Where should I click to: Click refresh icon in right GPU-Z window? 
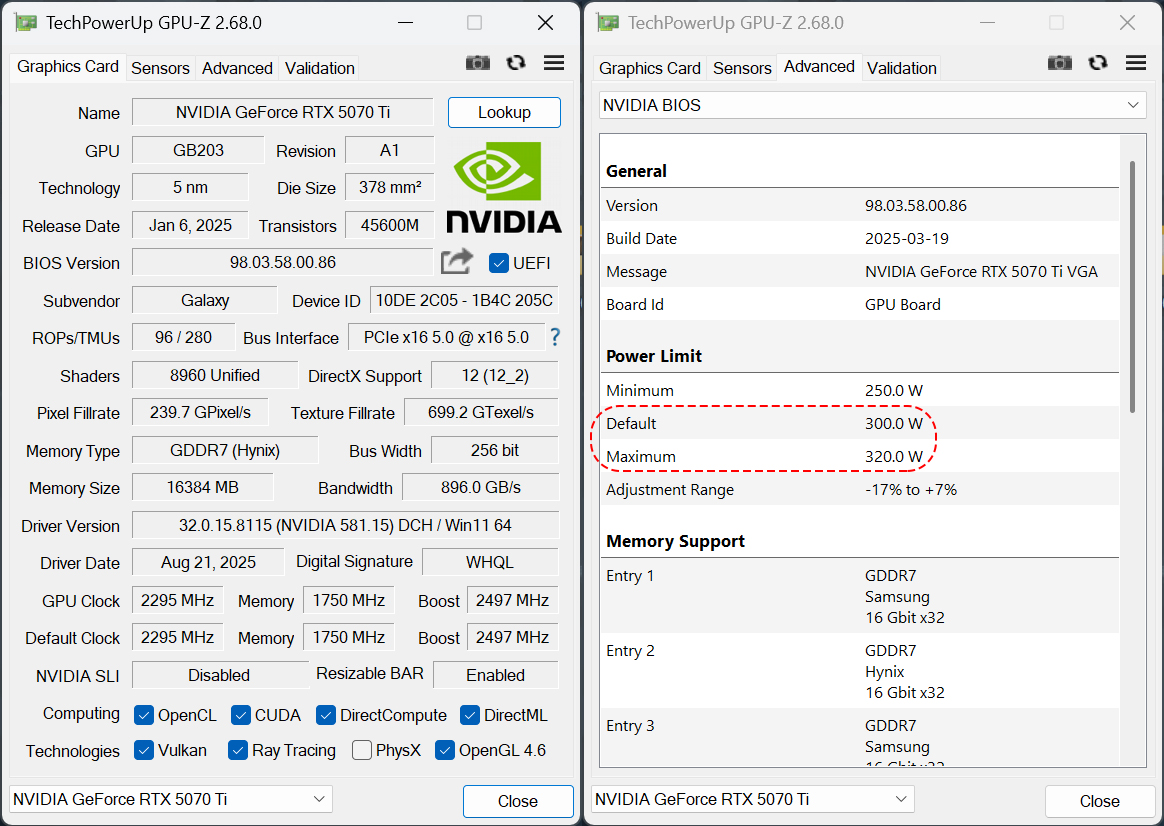tap(1098, 63)
